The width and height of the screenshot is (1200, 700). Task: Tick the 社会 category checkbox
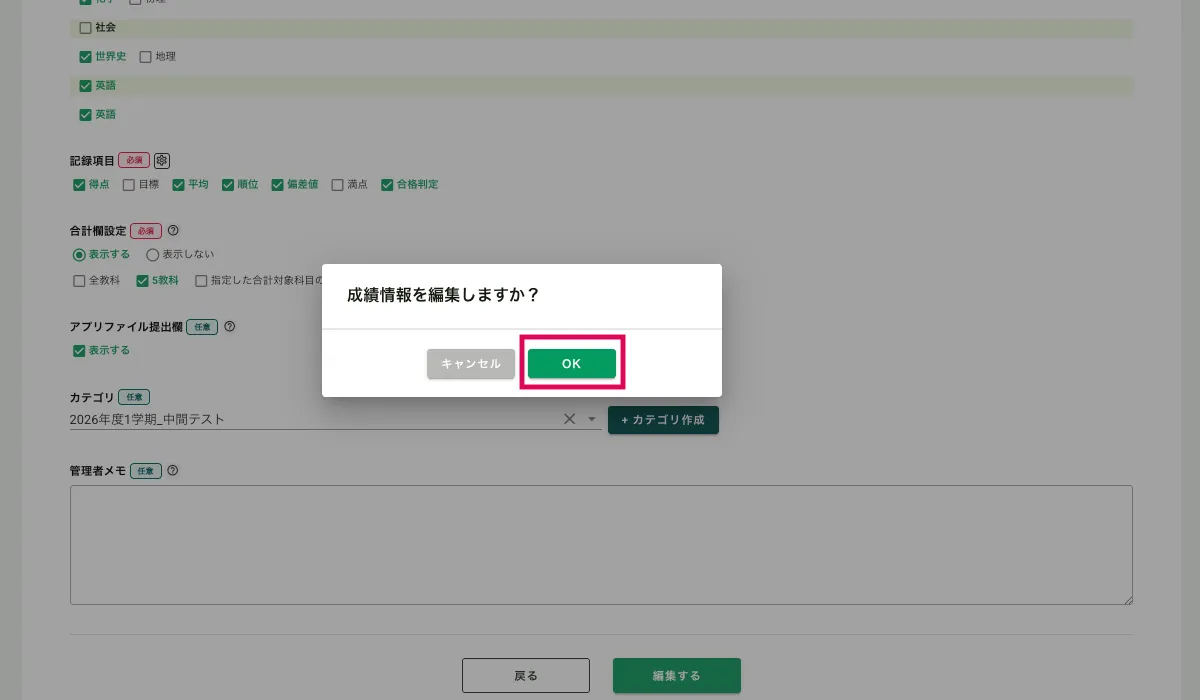85,28
